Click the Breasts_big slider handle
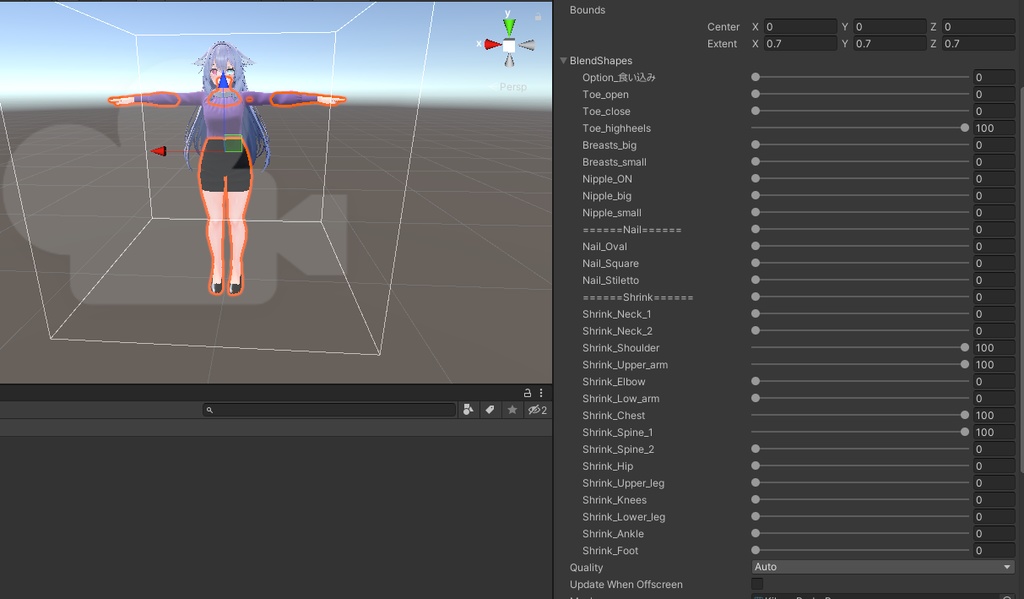The height and width of the screenshot is (599, 1024). 756,145
